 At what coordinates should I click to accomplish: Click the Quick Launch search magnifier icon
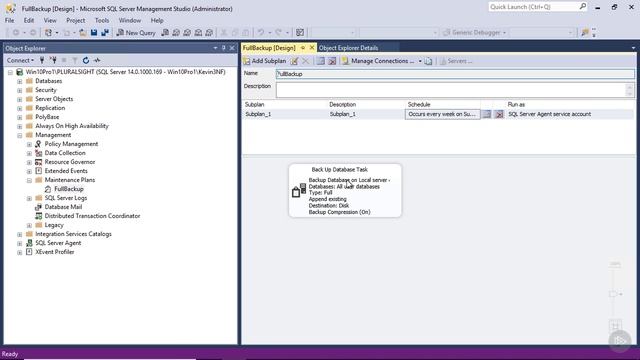coord(582,7)
